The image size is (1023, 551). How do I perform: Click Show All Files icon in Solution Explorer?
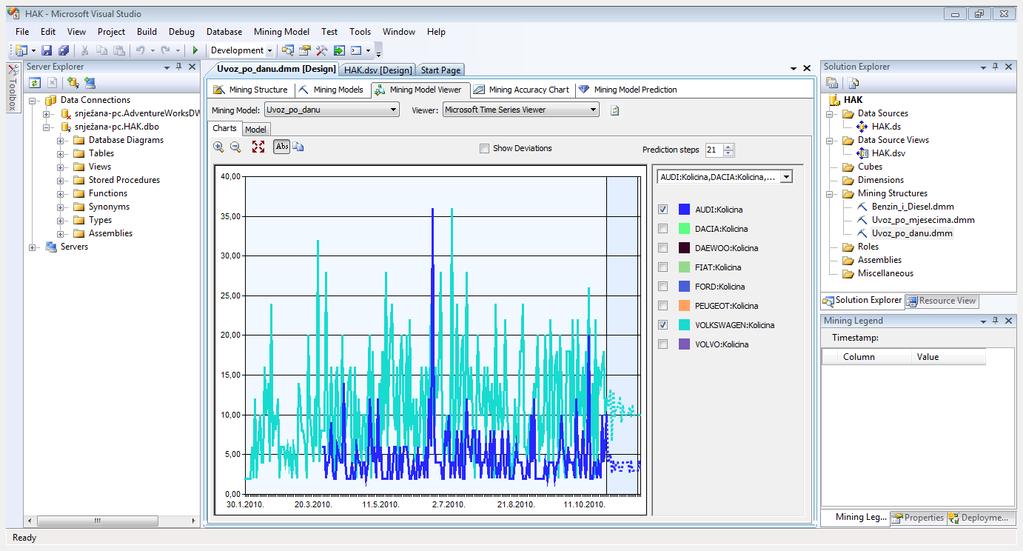pyautogui.click(x=853, y=83)
